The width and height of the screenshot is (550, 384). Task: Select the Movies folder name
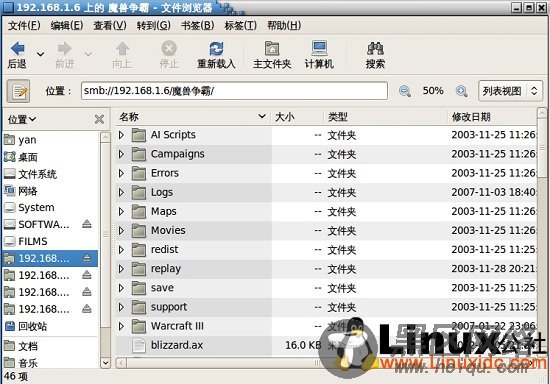[x=168, y=230]
